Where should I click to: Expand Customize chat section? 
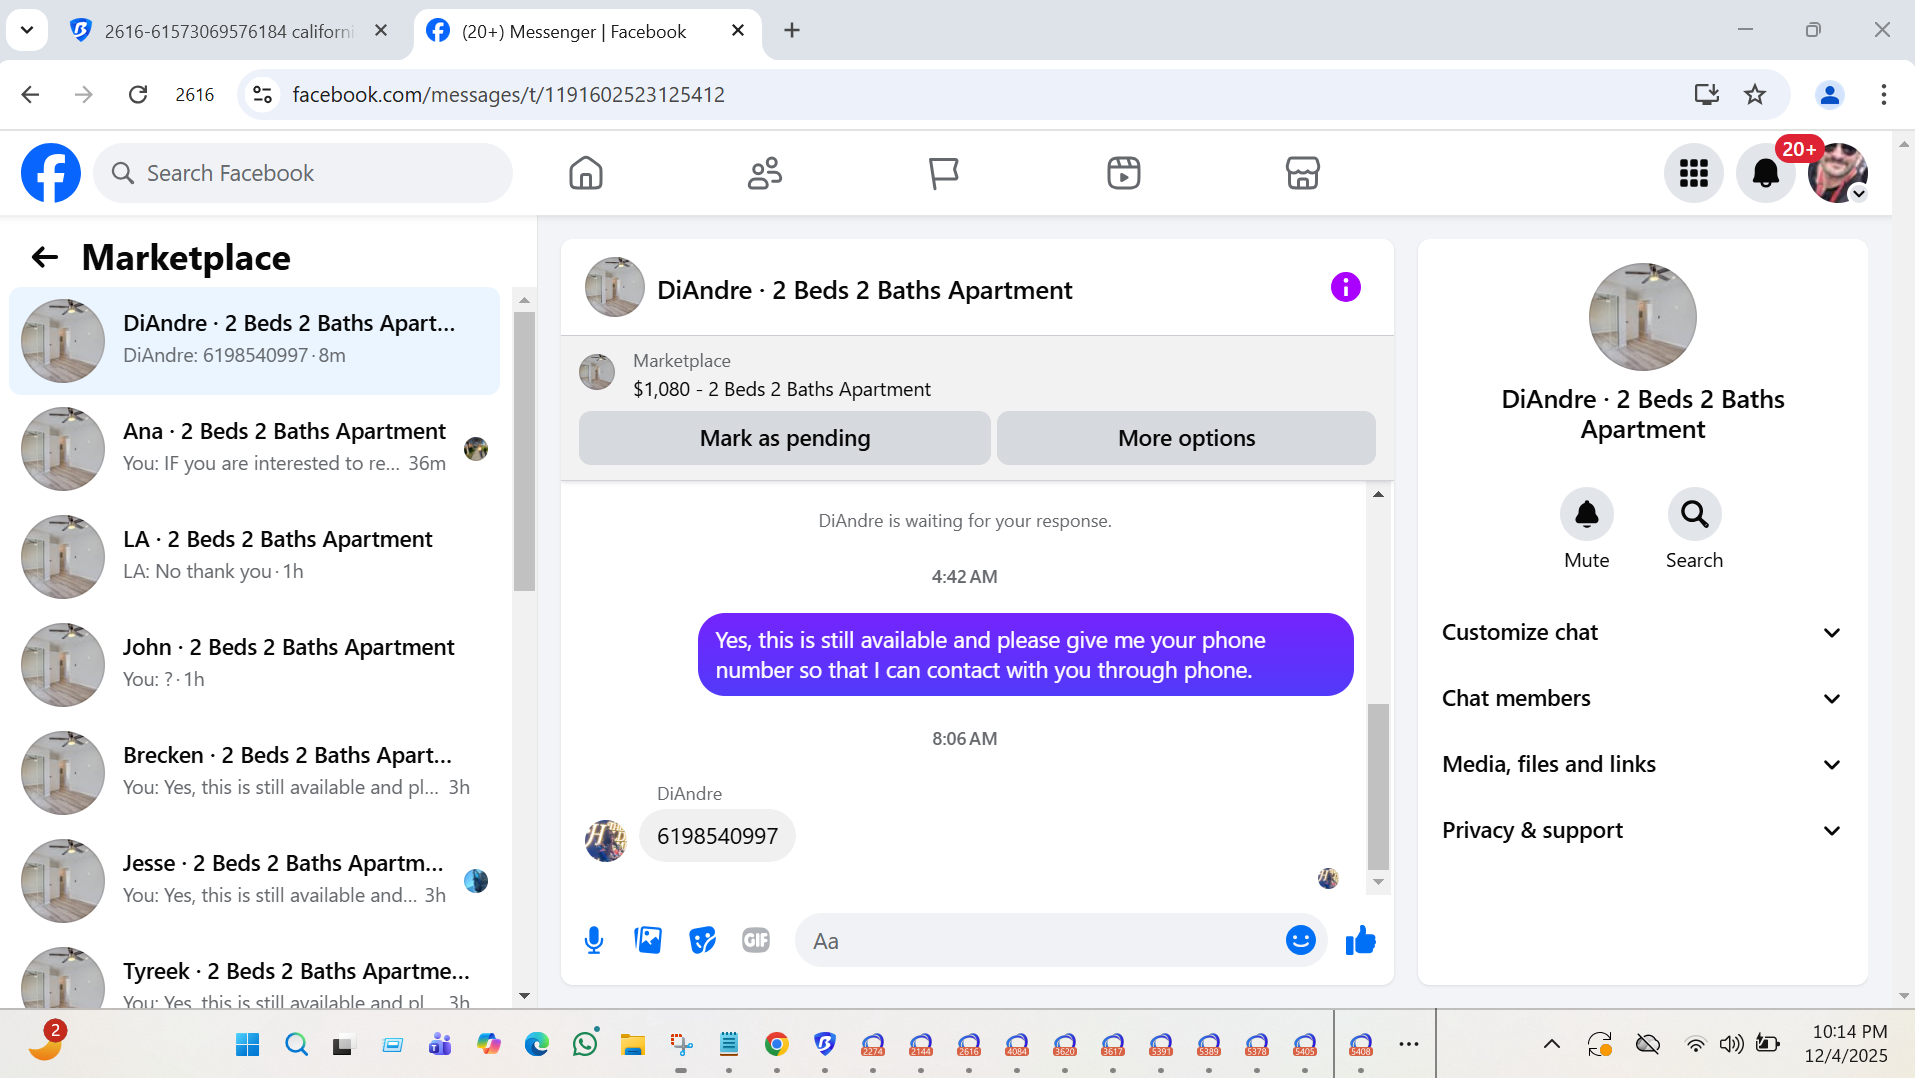pos(1642,632)
